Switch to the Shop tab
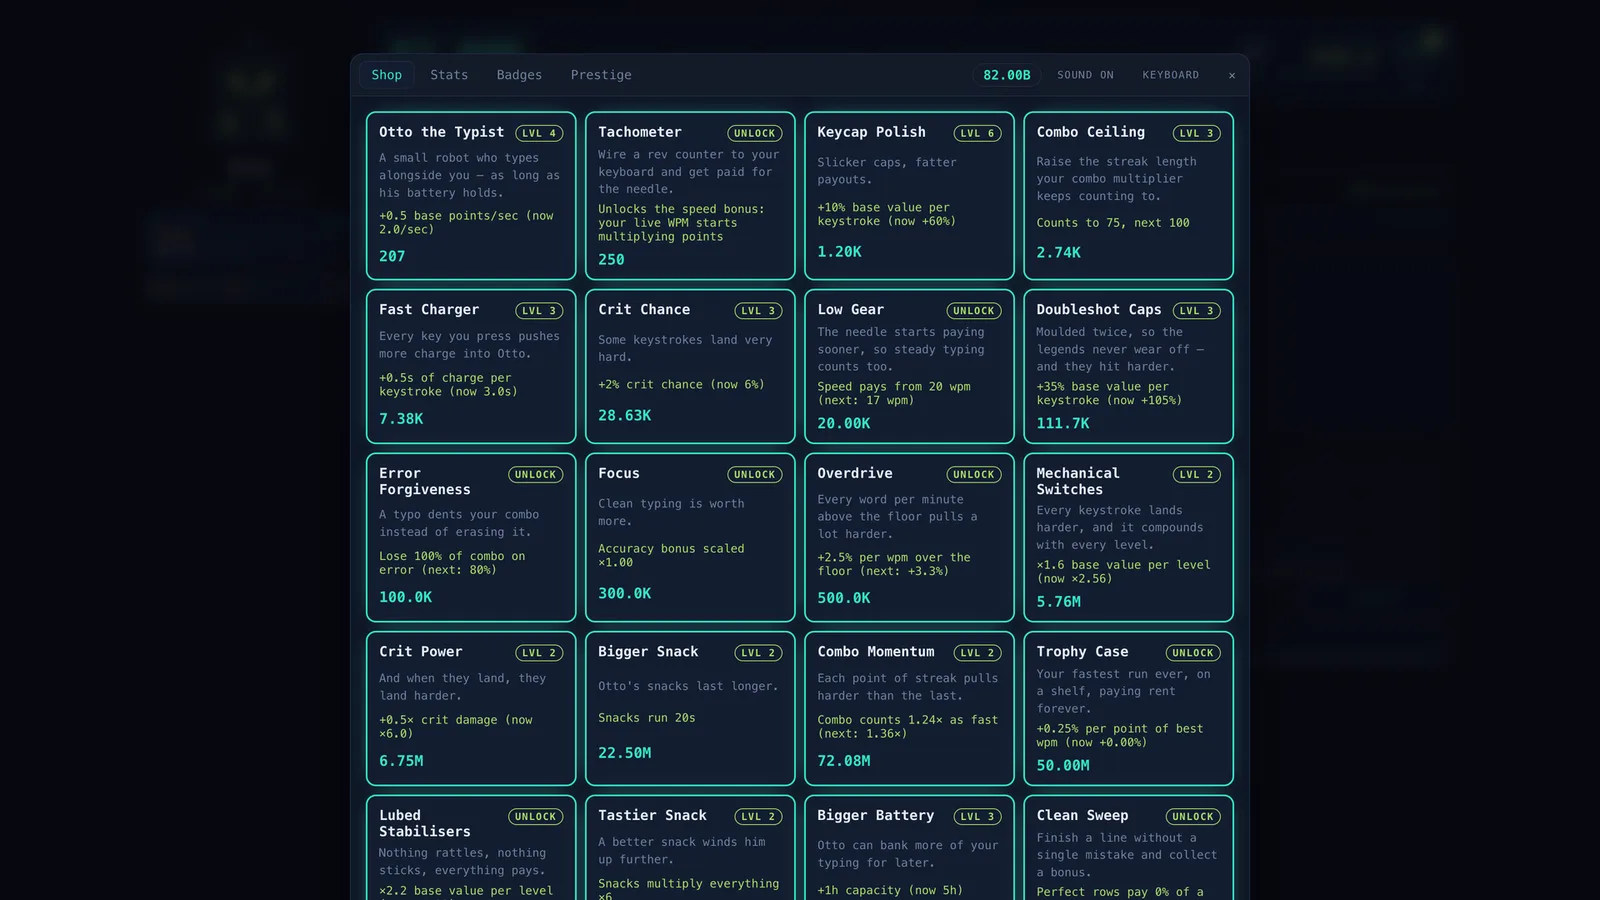 click(386, 75)
